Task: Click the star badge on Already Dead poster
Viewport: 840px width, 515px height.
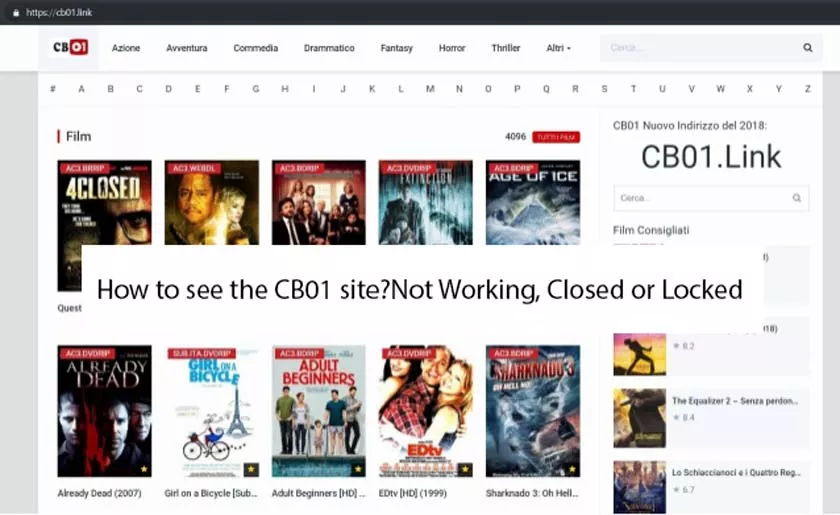Action: pos(144,469)
